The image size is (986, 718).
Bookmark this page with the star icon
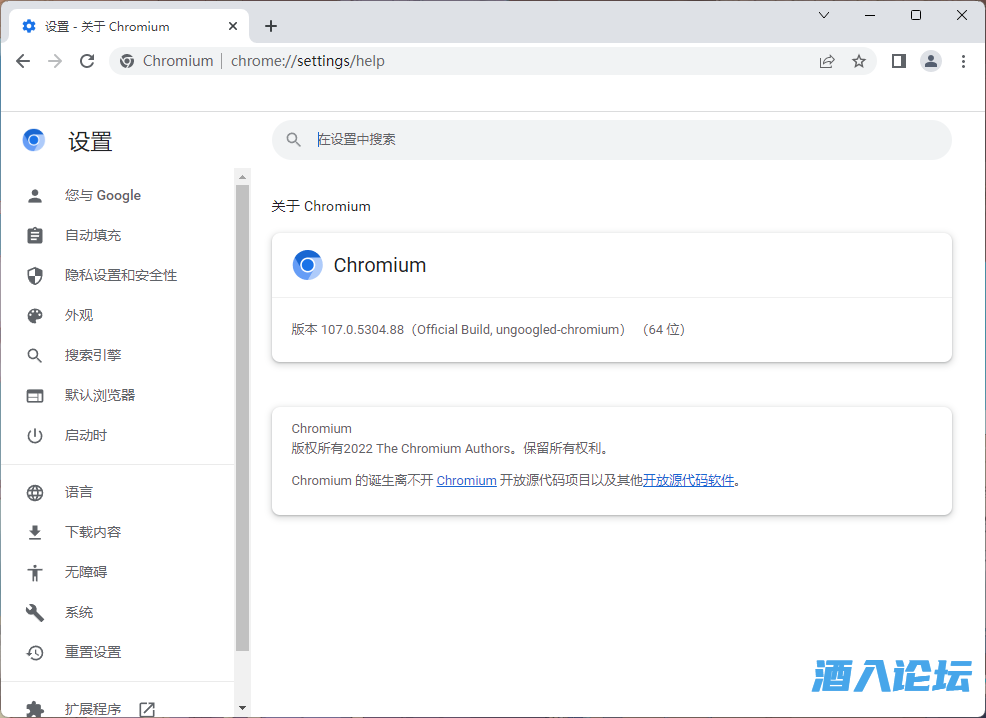click(859, 61)
